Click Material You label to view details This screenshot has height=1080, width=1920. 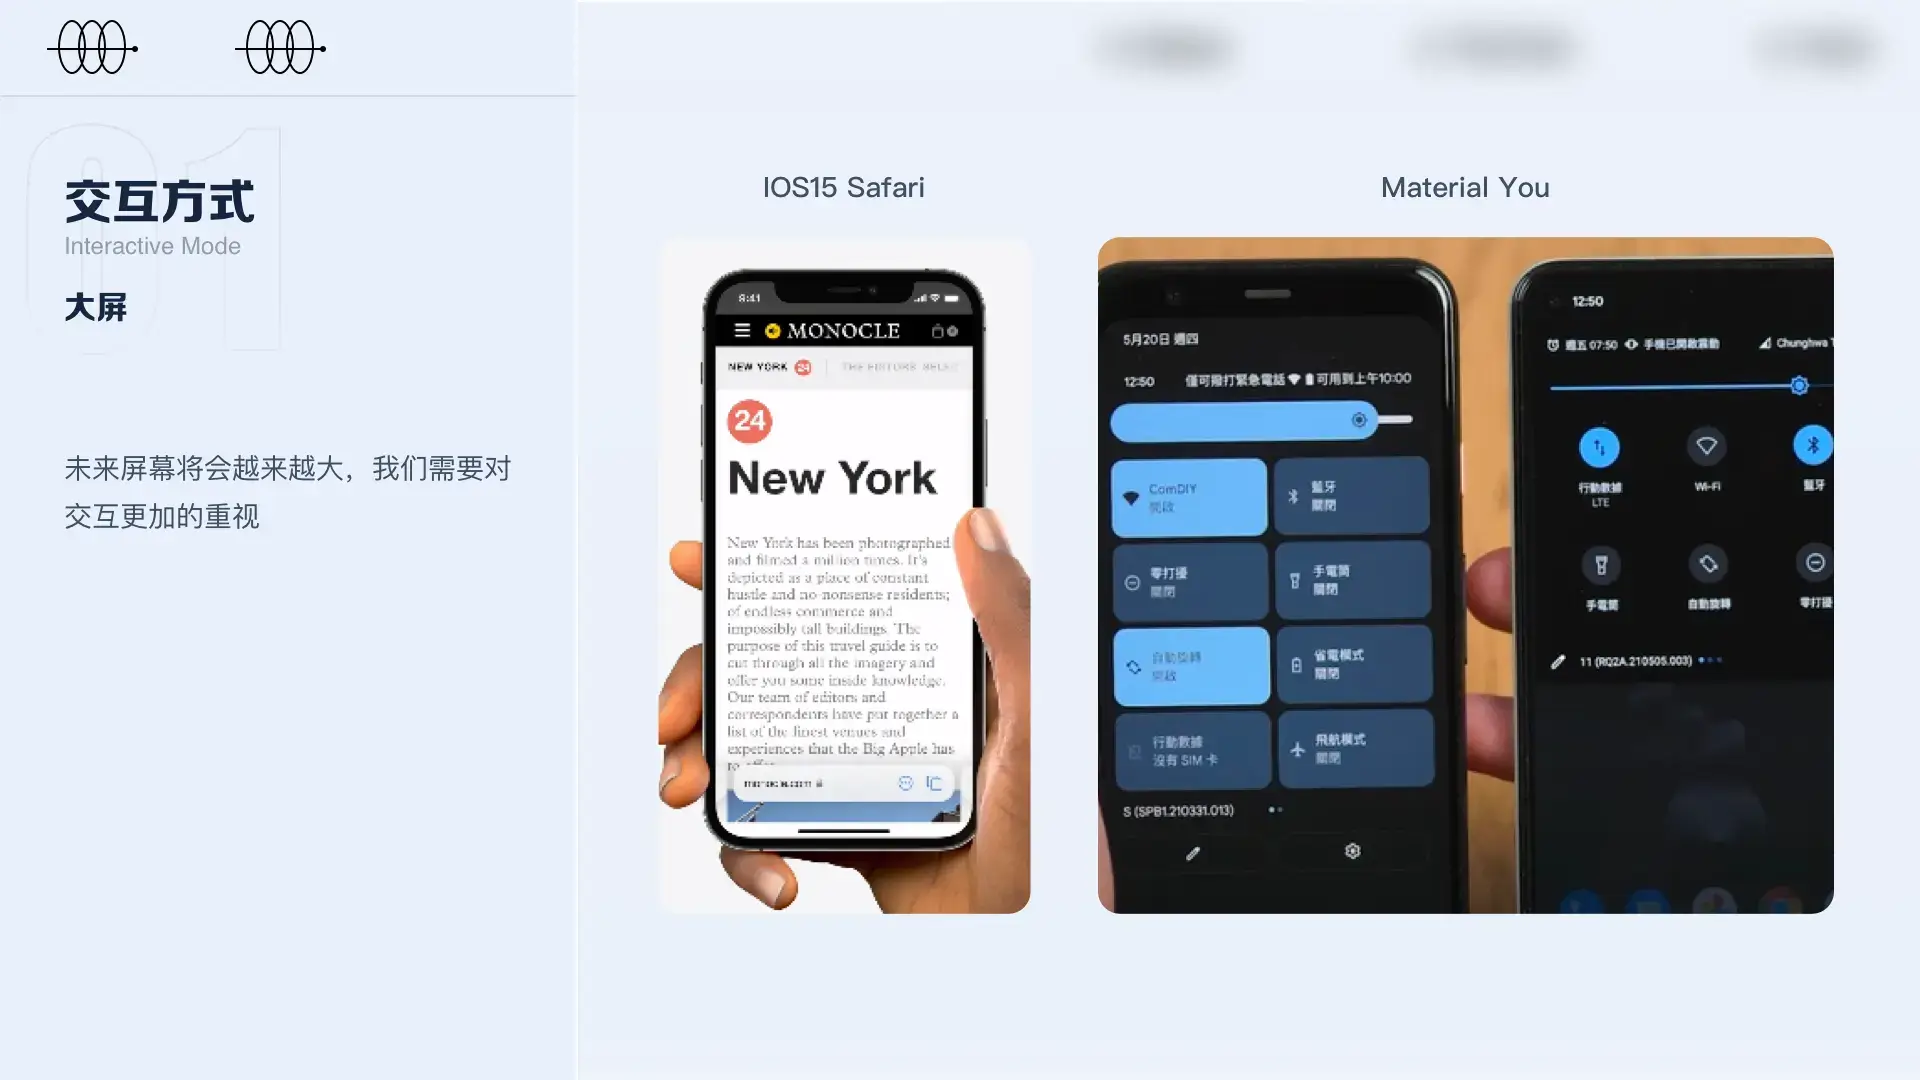1464,187
